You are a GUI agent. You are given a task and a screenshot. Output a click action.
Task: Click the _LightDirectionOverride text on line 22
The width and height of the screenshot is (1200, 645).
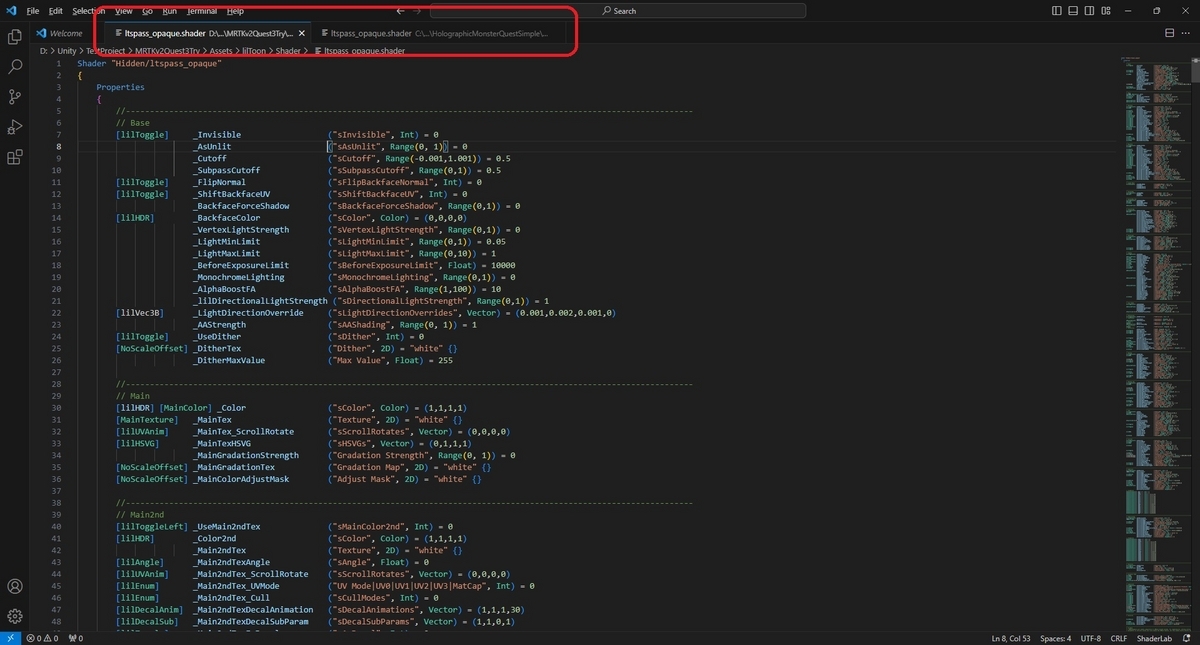[249, 313]
